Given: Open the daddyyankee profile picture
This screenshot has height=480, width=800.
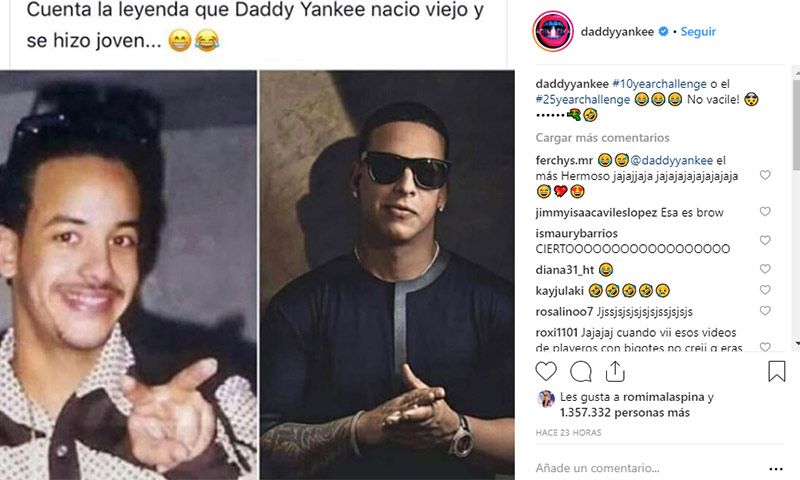Looking at the screenshot, I should [554, 31].
